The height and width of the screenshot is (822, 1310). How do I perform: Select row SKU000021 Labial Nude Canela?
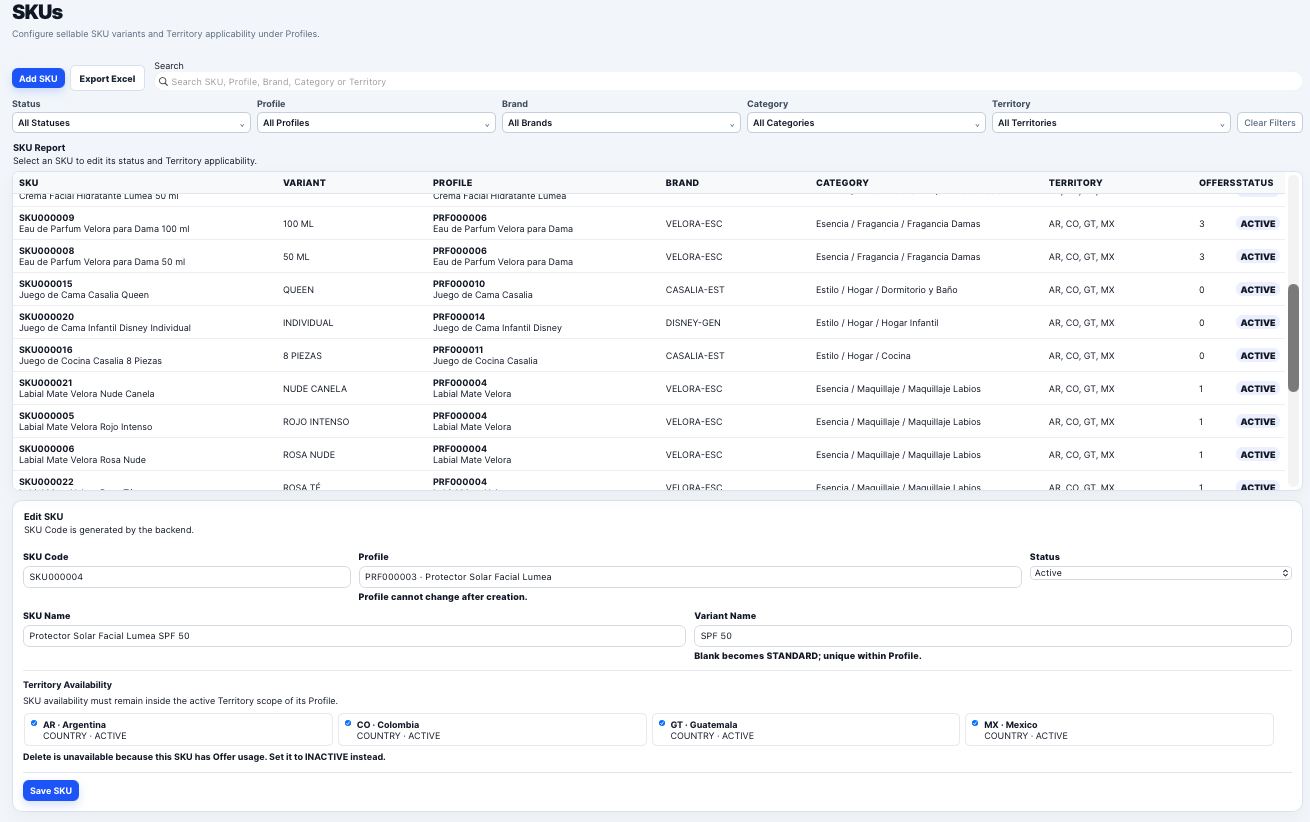click(648, 388)
